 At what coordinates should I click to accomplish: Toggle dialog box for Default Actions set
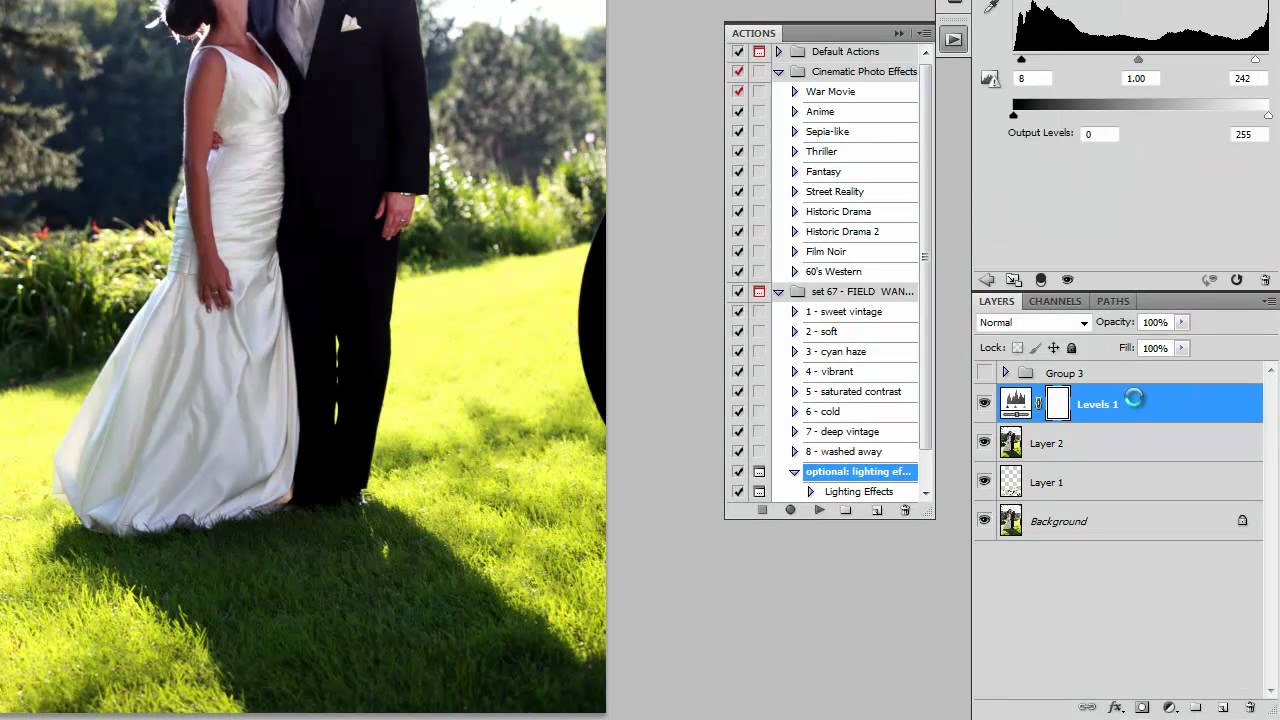759,51
